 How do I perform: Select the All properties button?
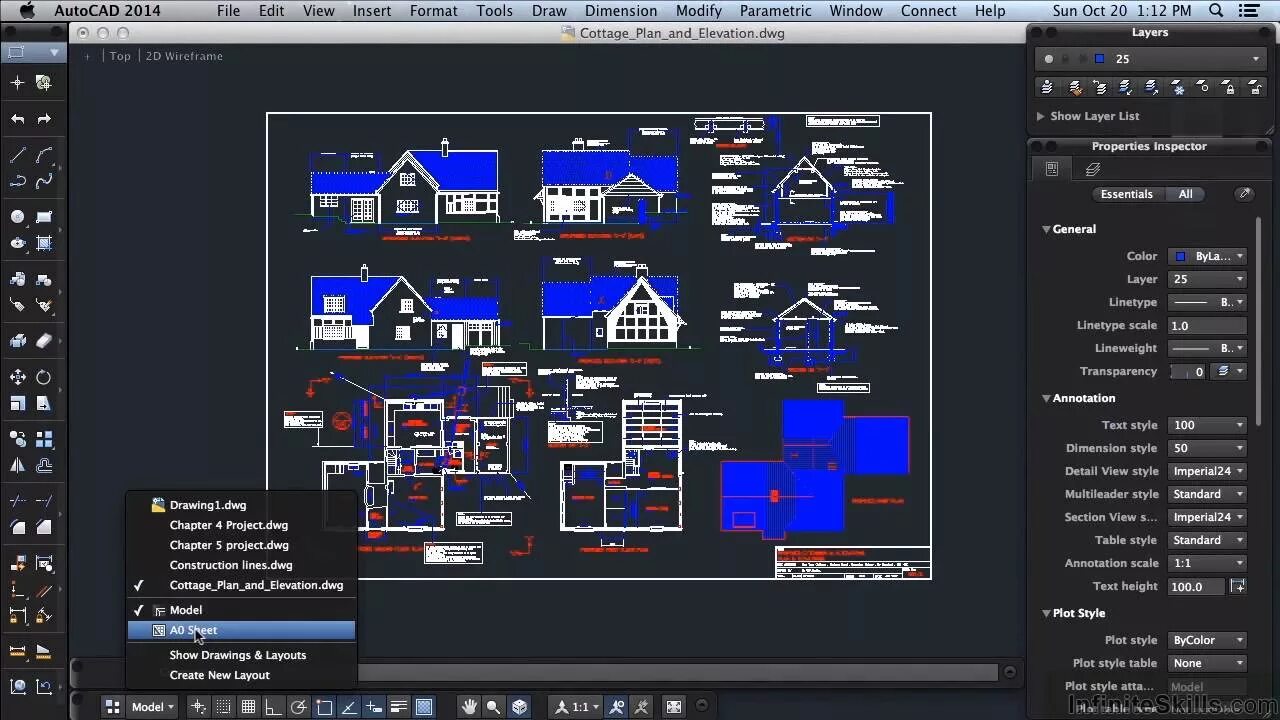[1185, 194]
